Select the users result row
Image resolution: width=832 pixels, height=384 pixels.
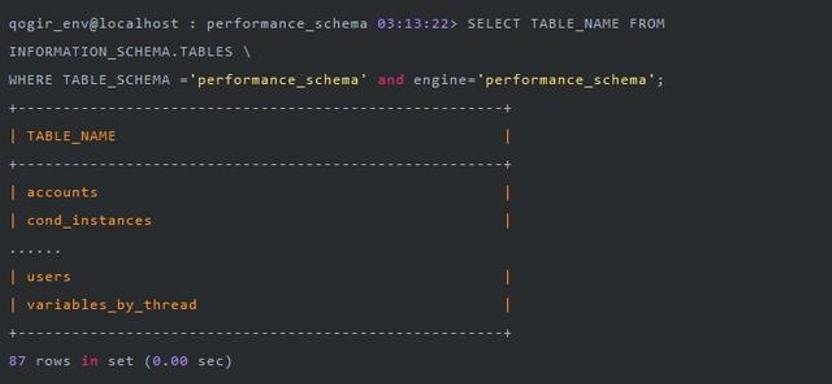coord(260,277)
